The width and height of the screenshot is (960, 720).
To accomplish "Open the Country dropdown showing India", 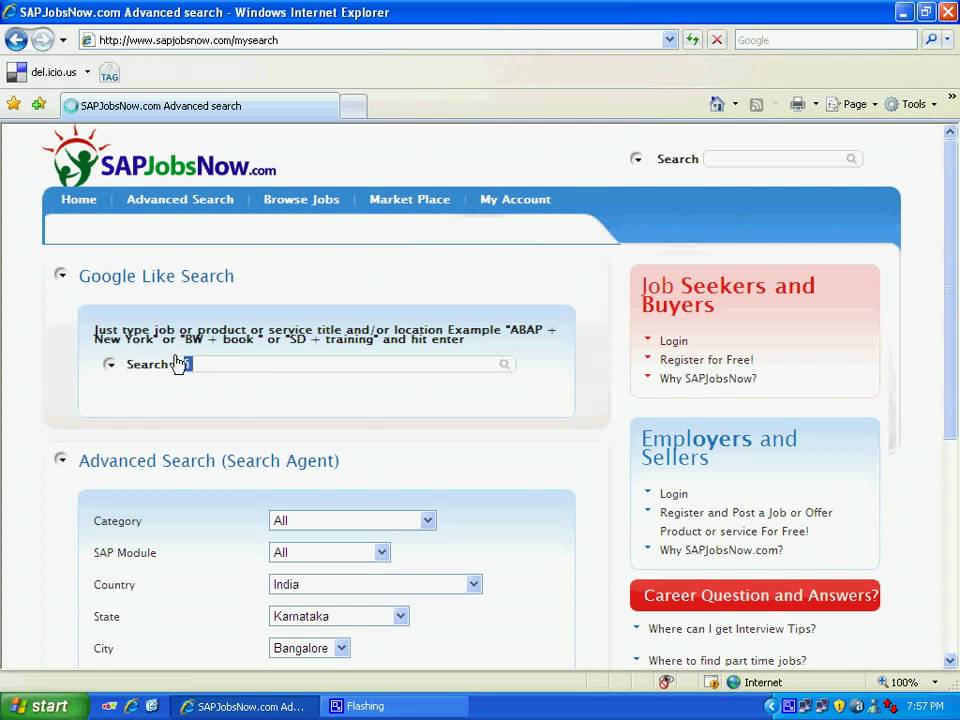I will 375,584.
